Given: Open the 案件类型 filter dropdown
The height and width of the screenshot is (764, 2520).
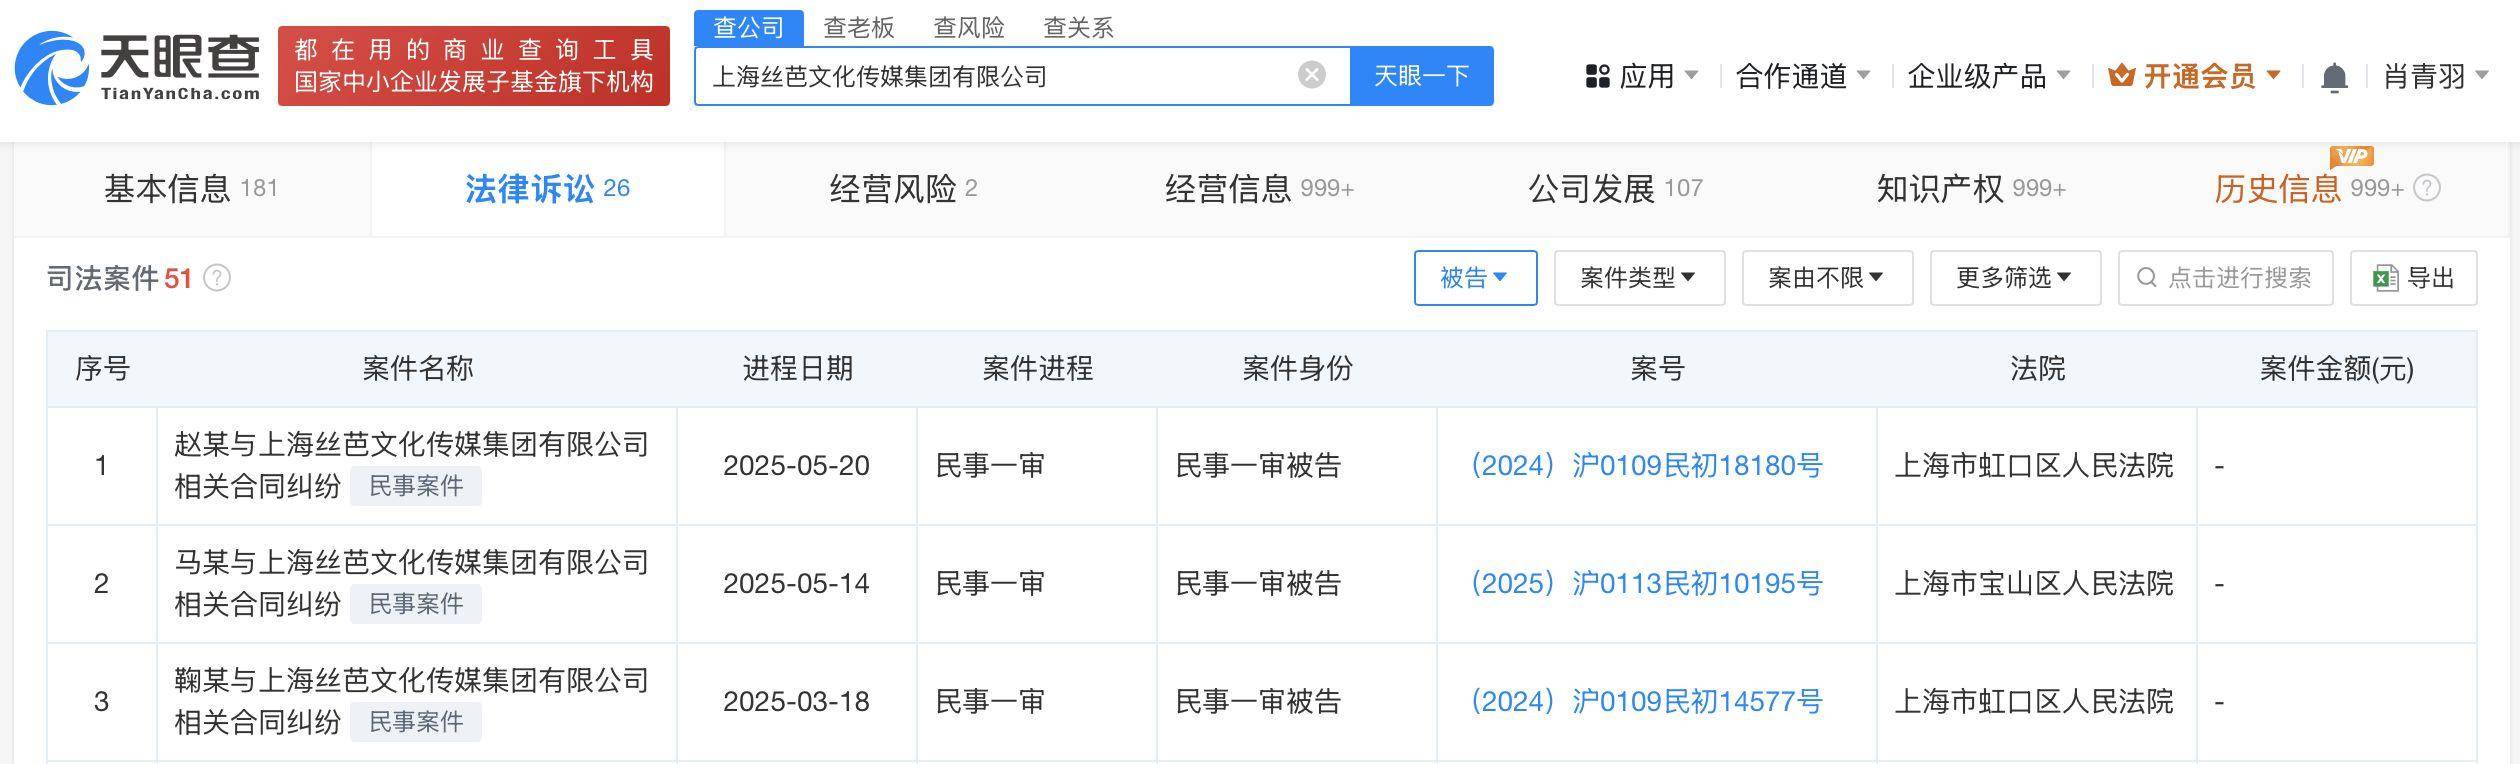Looking at the screenshot, I should (x=1639, y=278).
